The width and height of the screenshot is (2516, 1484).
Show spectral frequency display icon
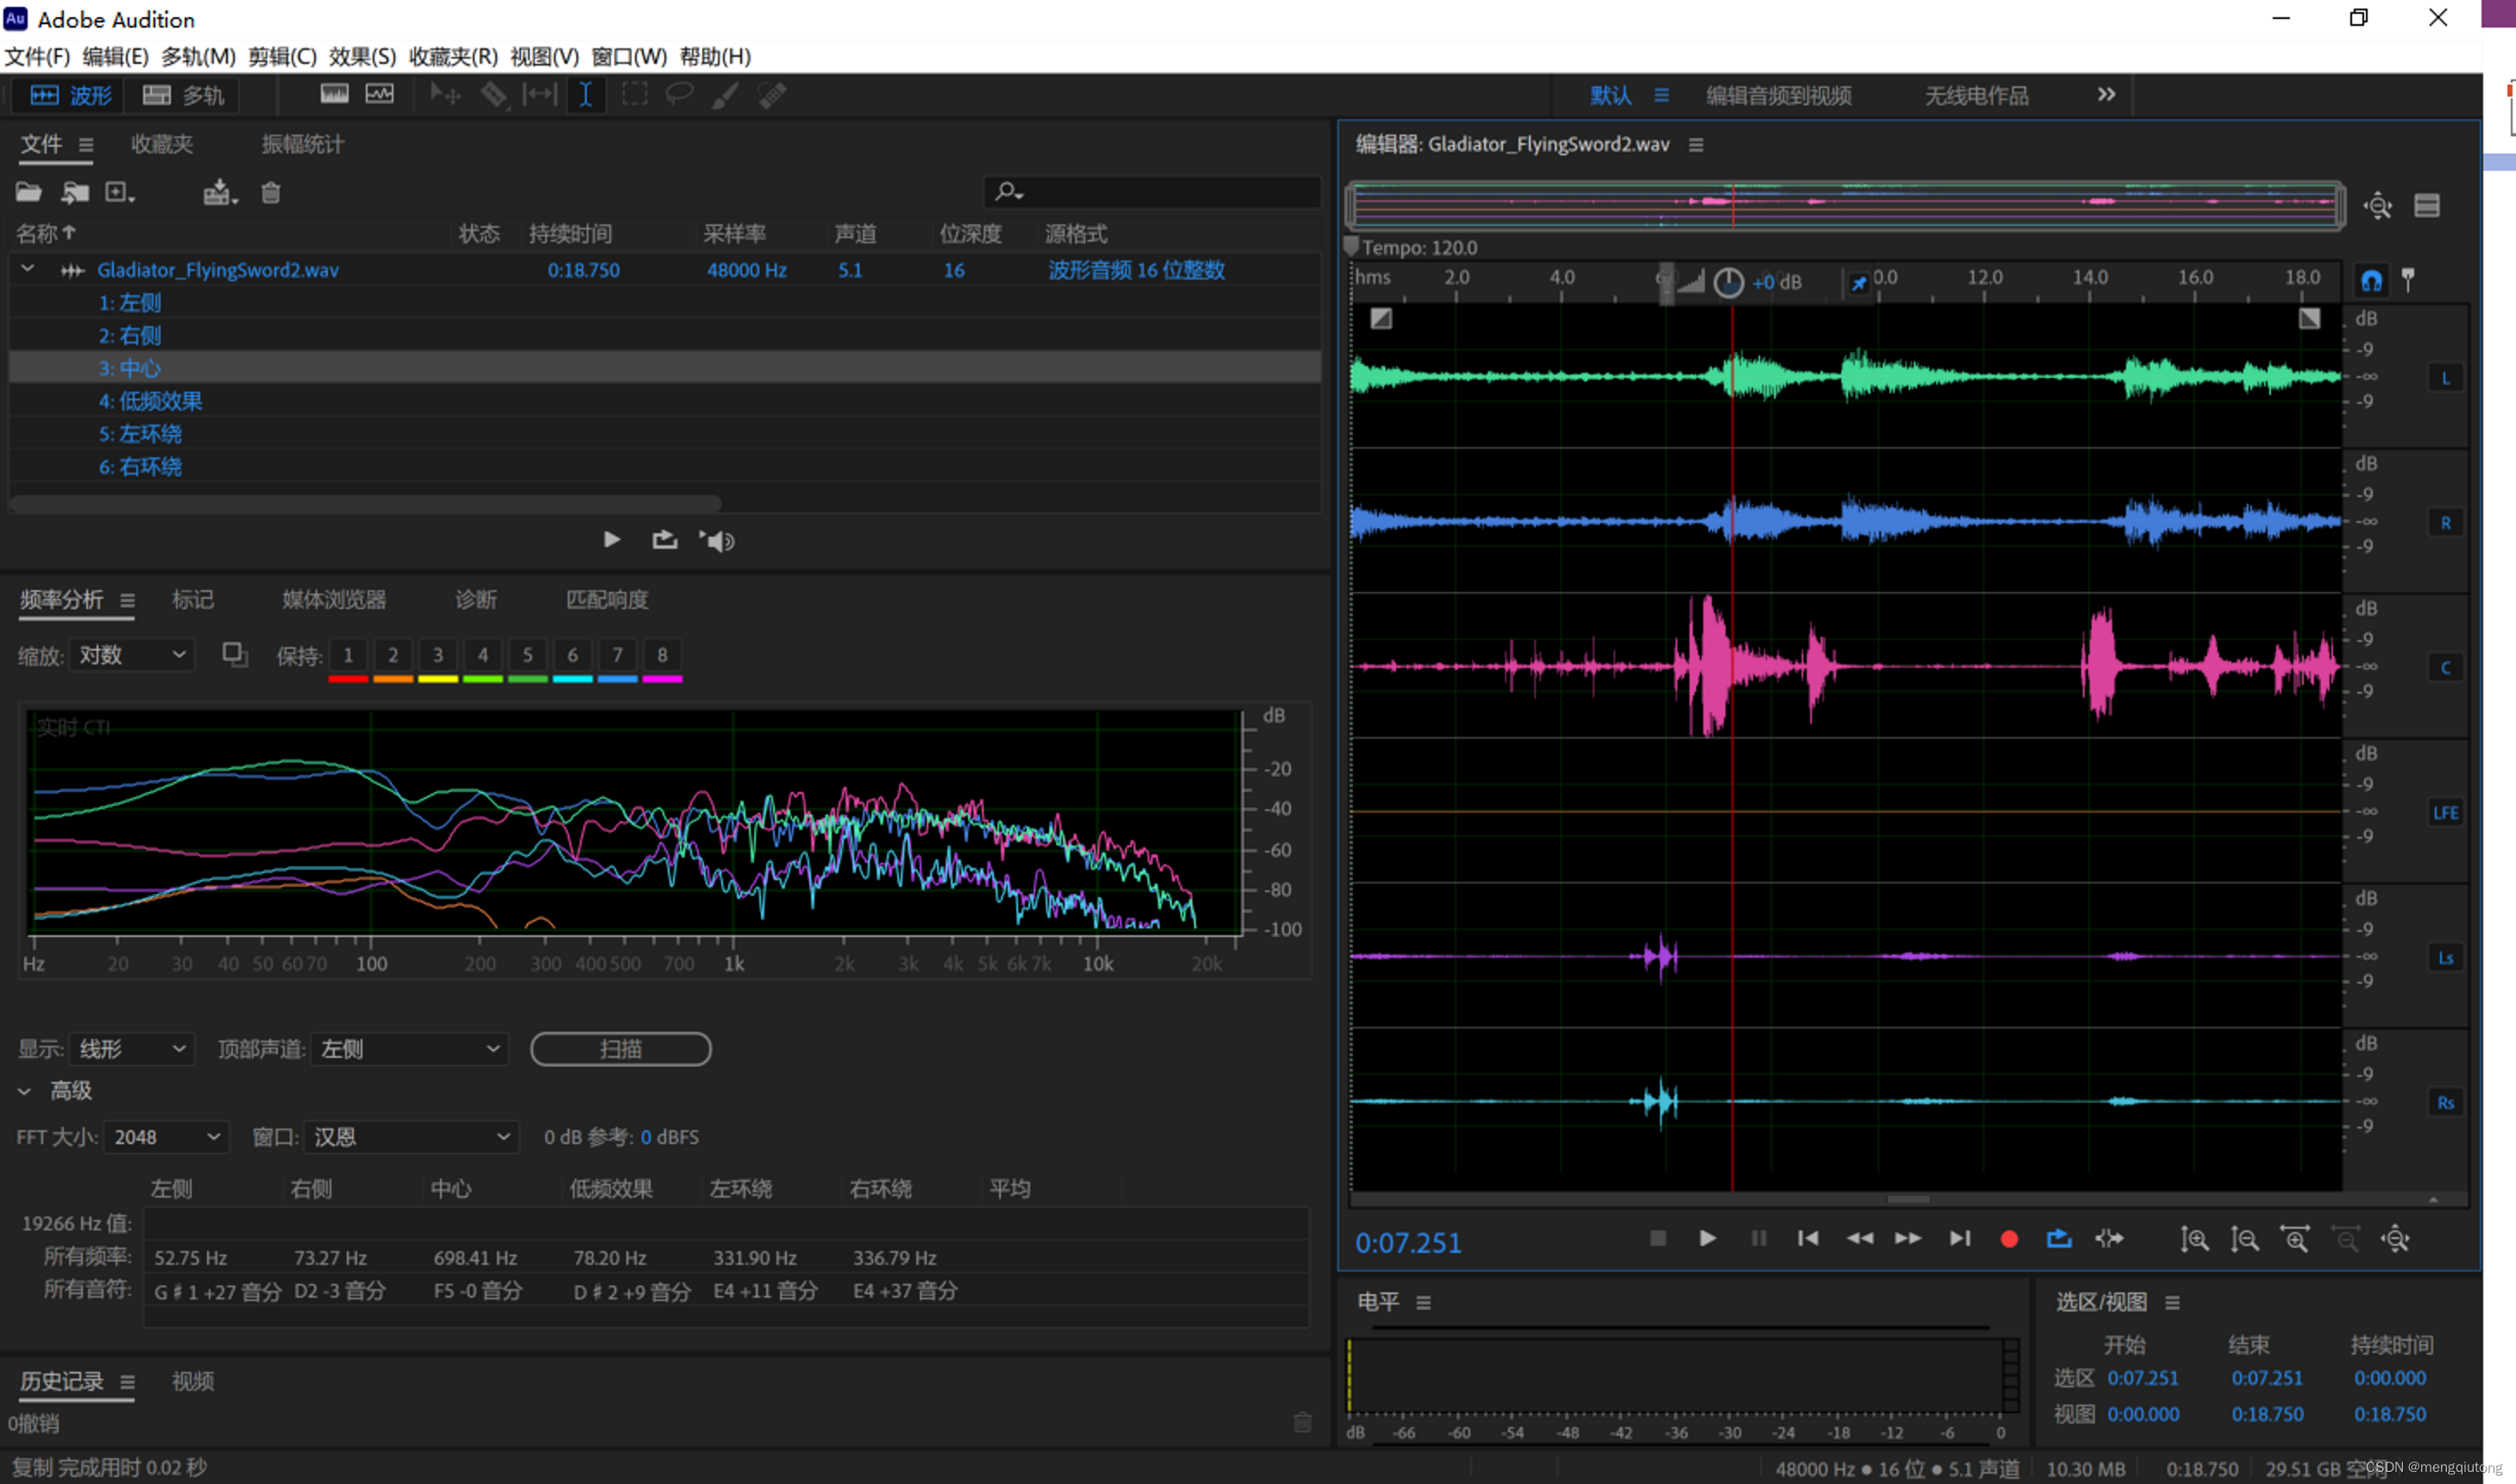pyautogui.click(x=334, y=95)
